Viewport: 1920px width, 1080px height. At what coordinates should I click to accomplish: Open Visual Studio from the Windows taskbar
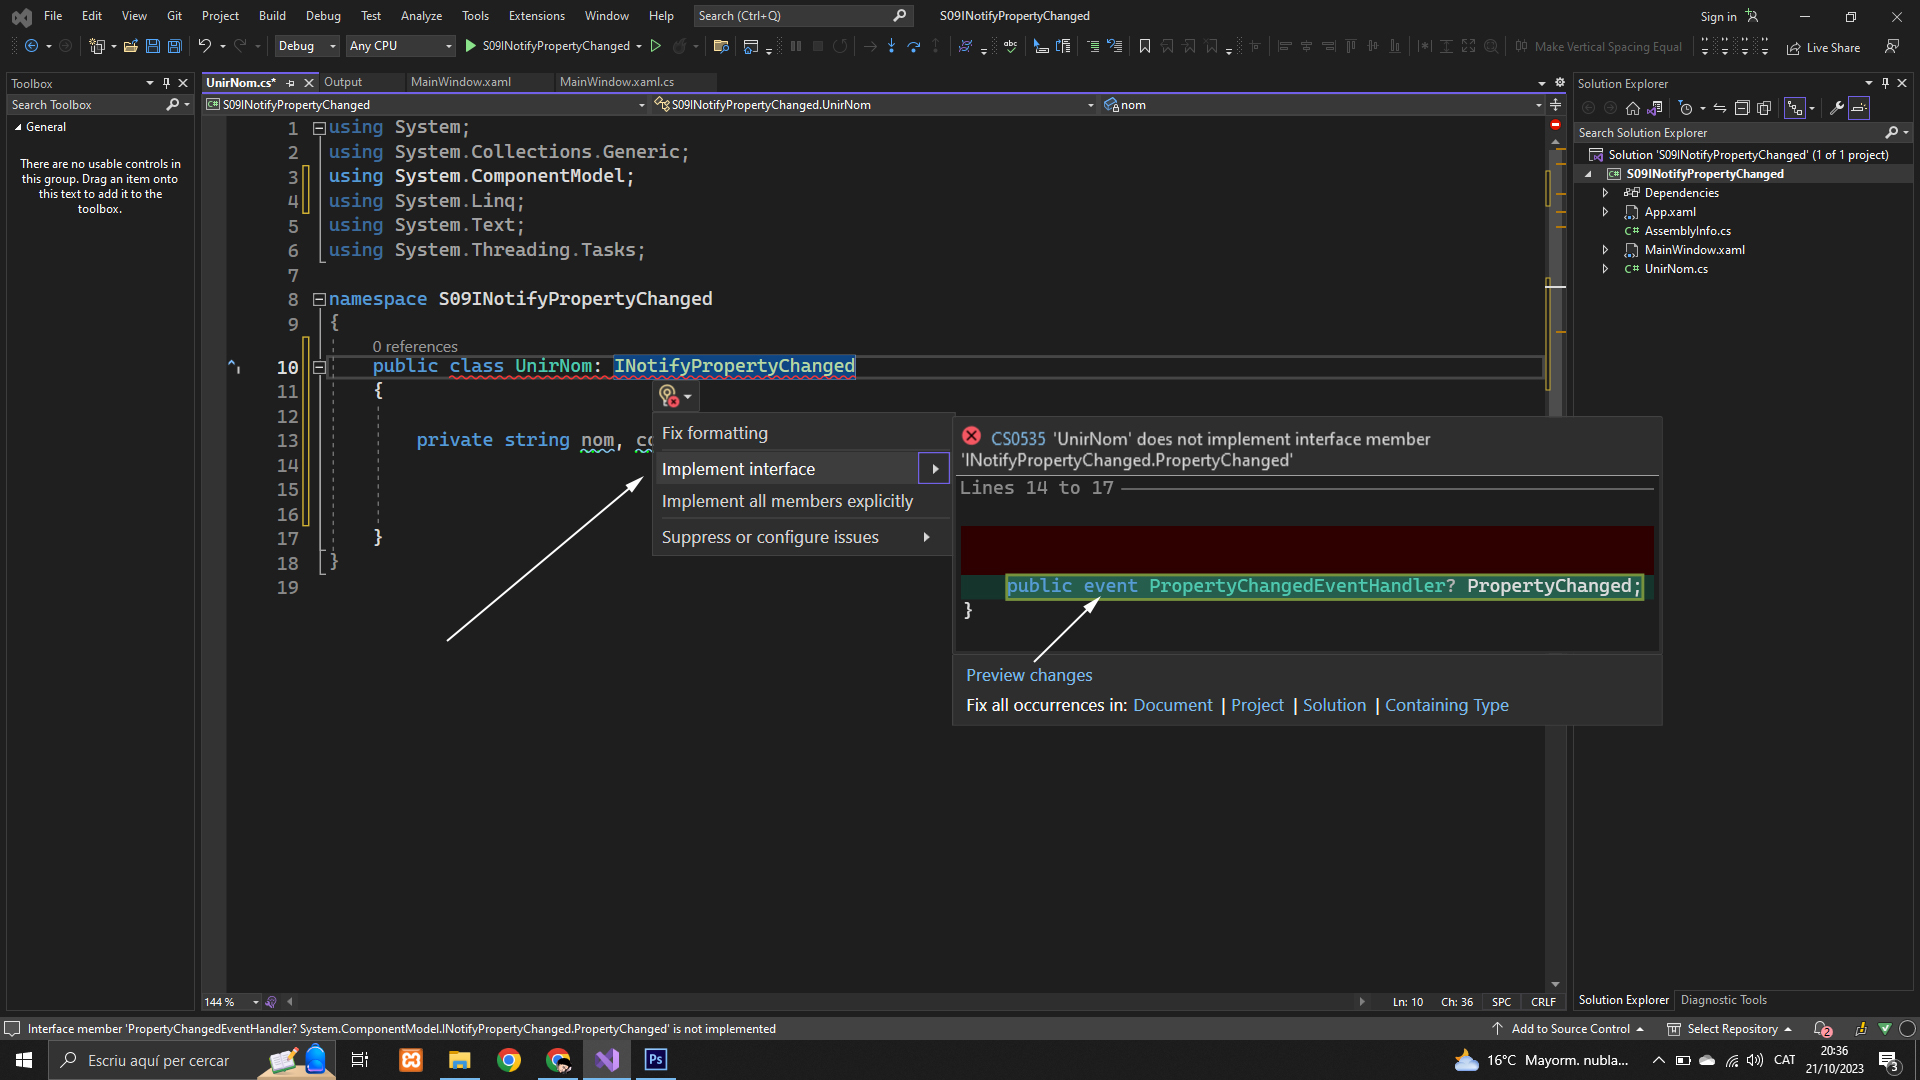[607, 1060]
